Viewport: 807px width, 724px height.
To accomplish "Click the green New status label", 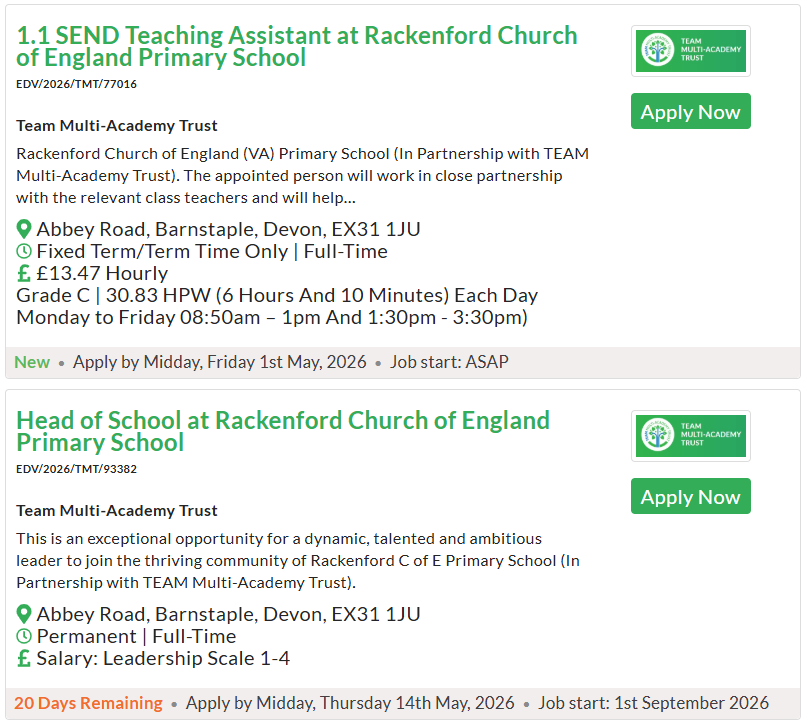I will point(32,362).
